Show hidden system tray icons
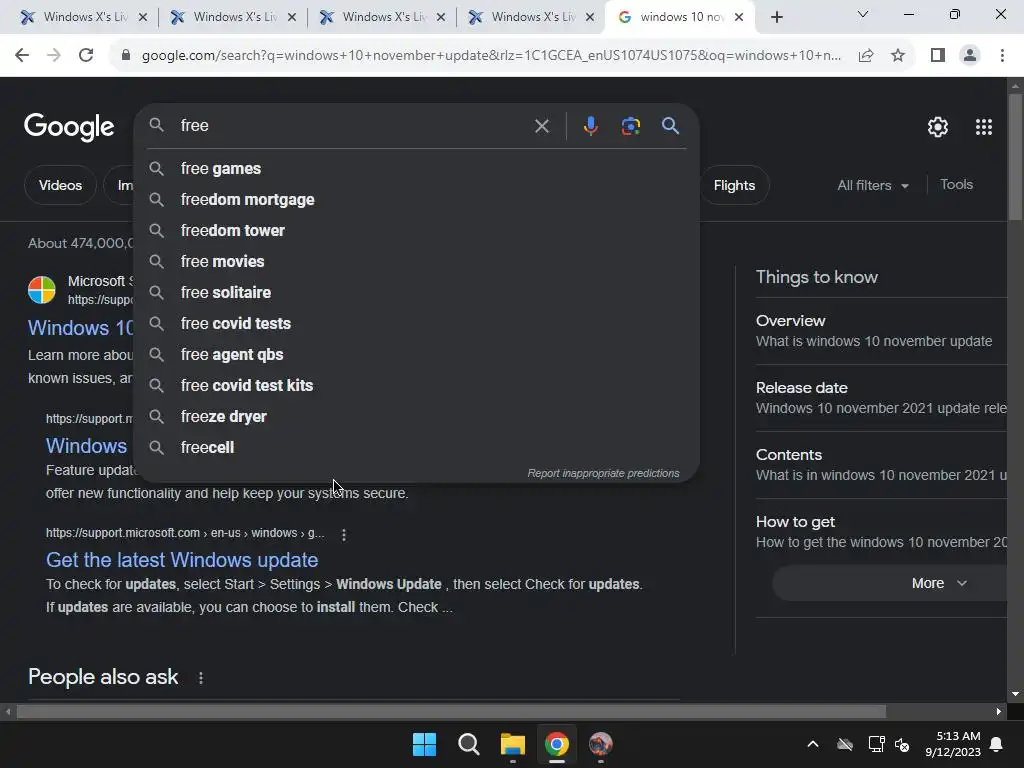 812,744
